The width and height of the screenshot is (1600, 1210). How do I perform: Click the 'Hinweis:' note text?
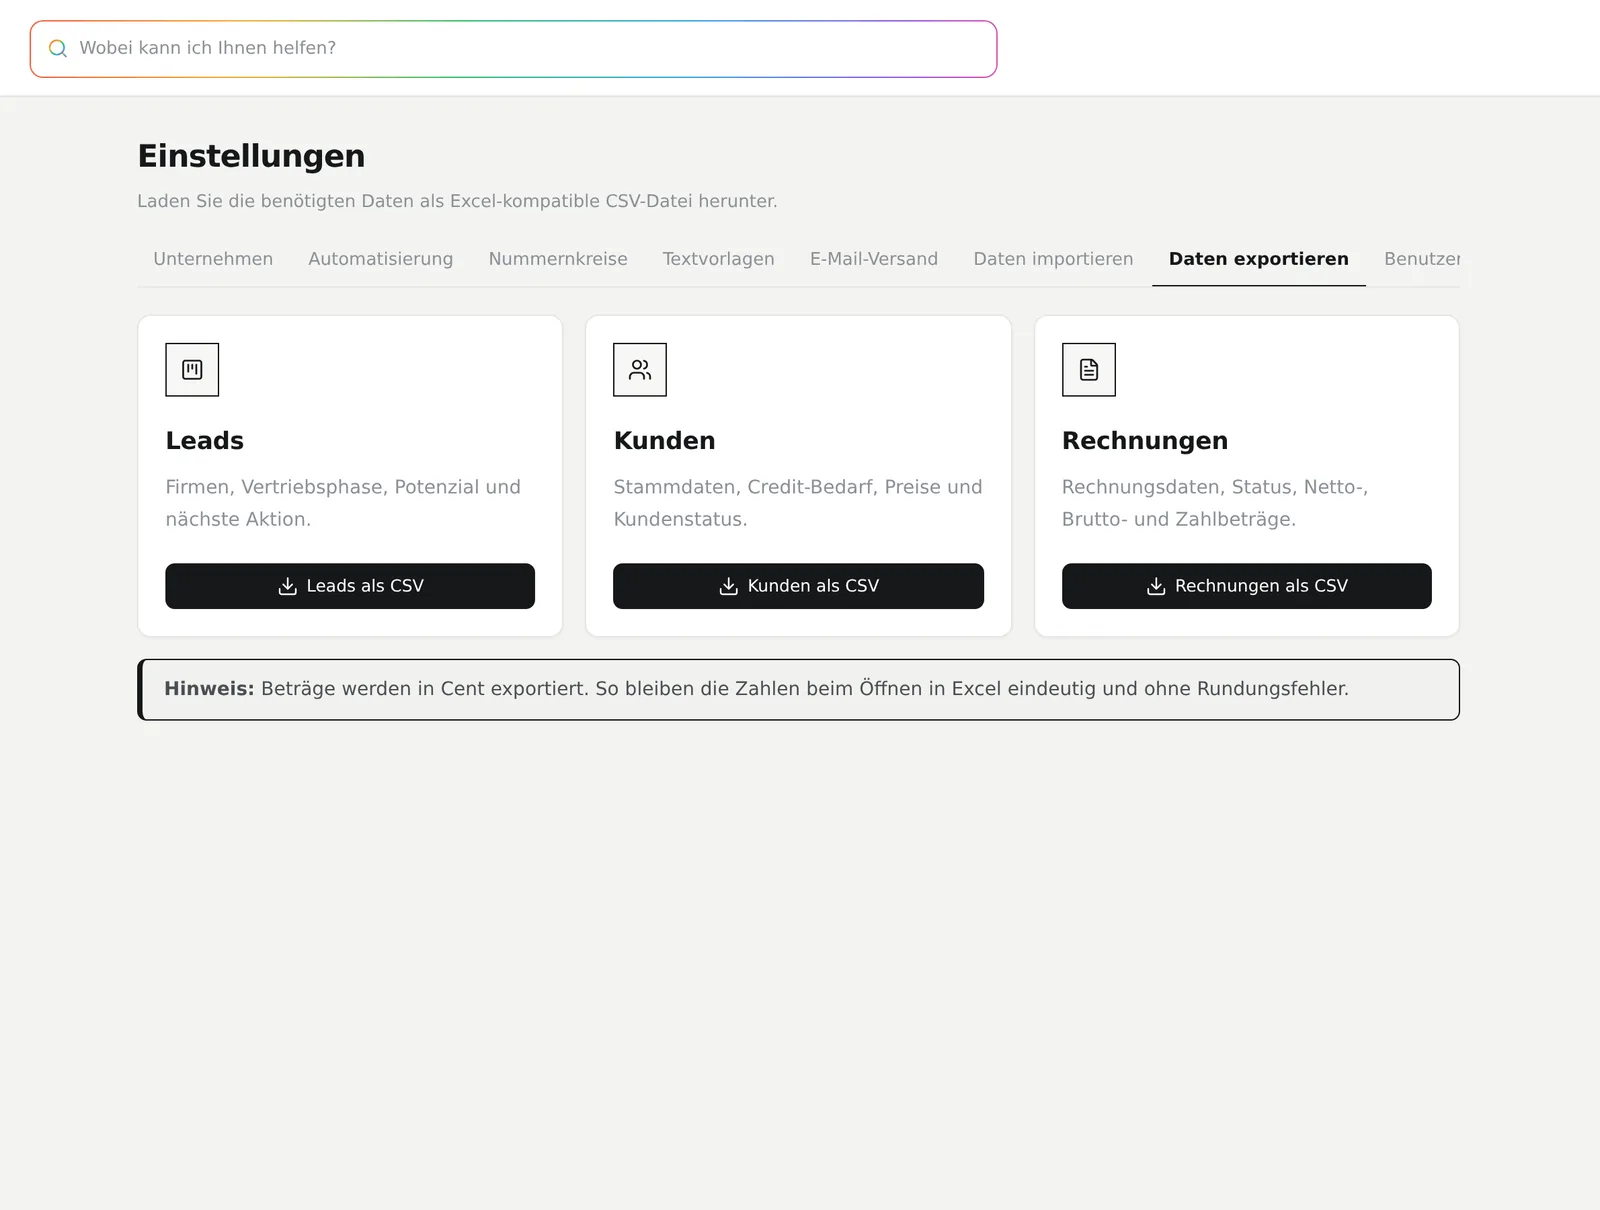point(756,689)
